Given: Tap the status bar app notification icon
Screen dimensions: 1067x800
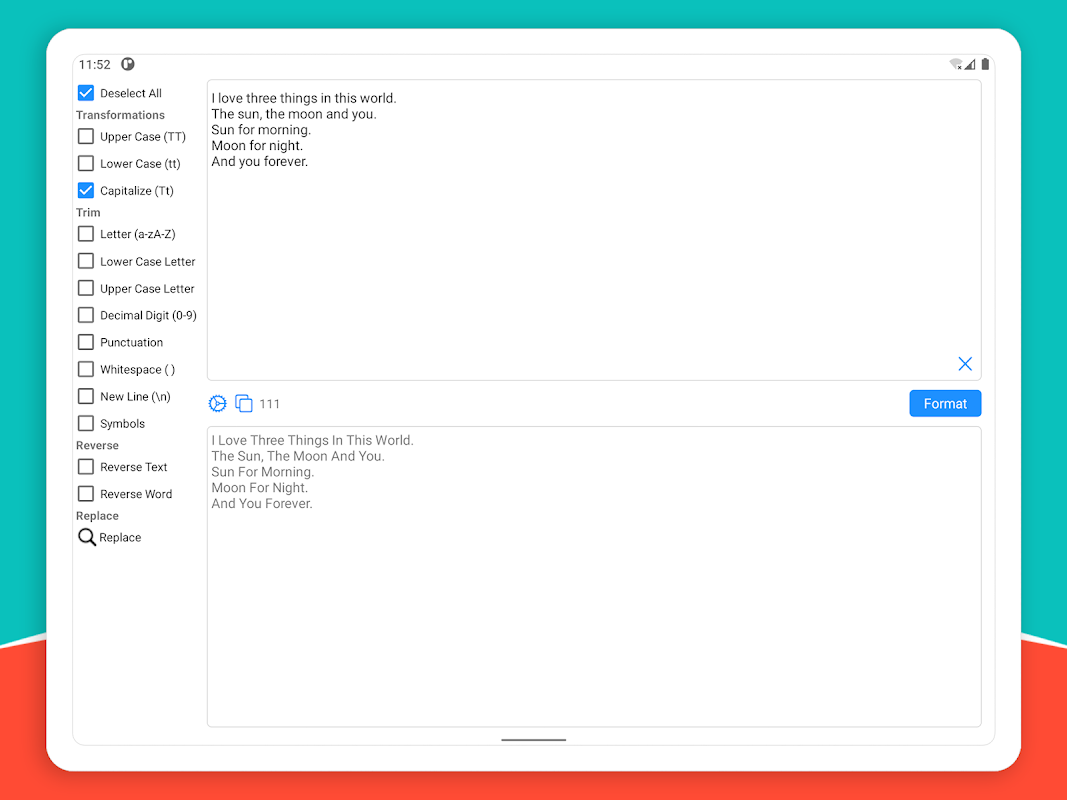Looking at the screenshot, I should click(x=128, y=64).
